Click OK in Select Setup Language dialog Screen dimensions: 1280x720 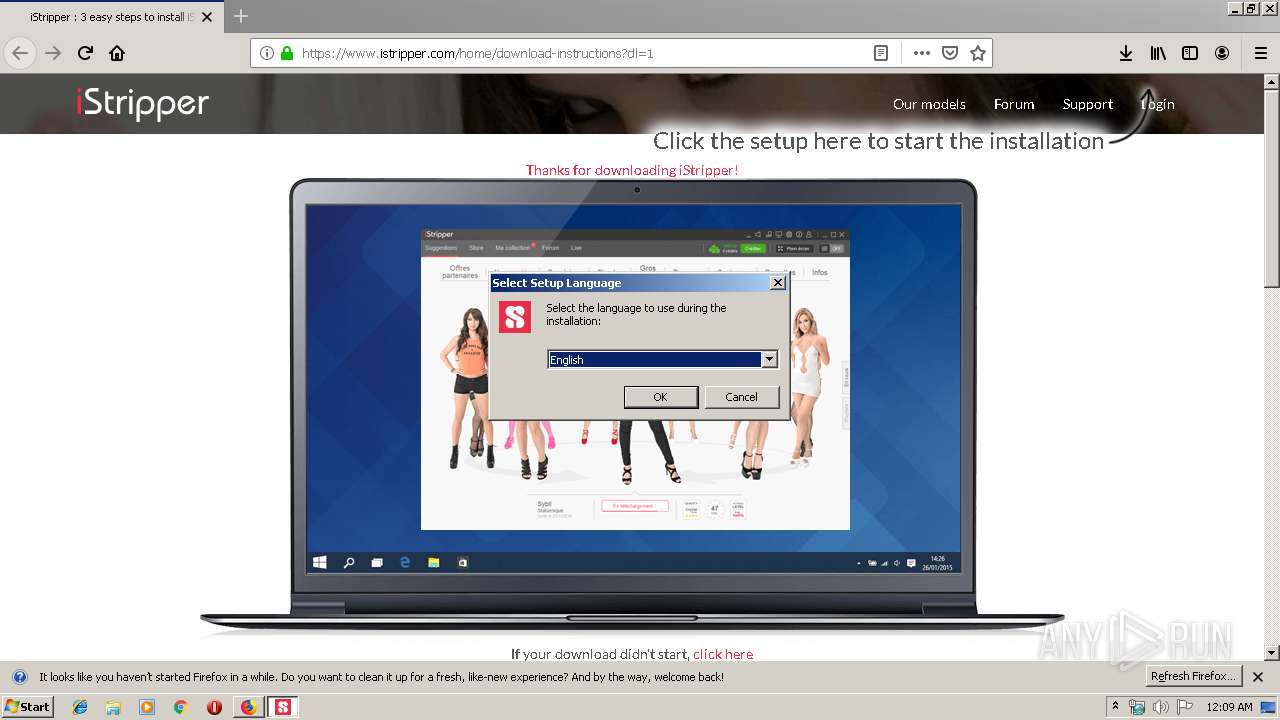coord(660,397)
